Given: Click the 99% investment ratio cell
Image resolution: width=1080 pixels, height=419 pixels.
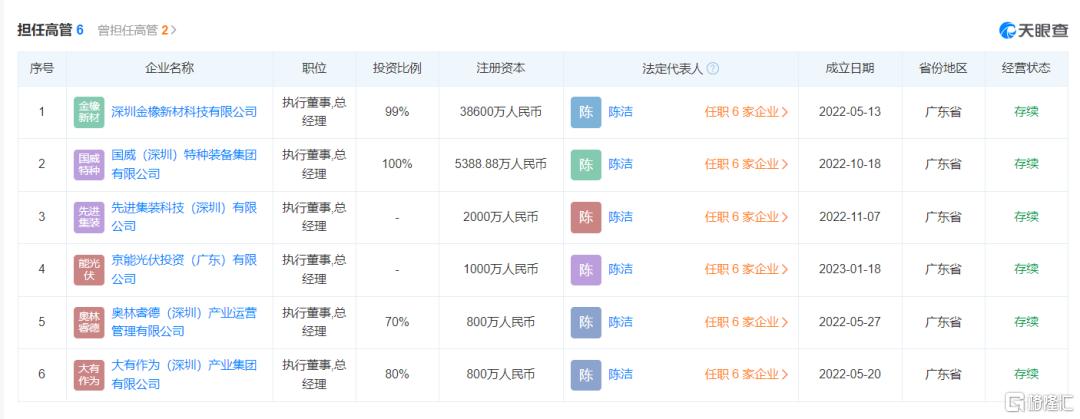Looking at the screenshot, I should [397, 112].
